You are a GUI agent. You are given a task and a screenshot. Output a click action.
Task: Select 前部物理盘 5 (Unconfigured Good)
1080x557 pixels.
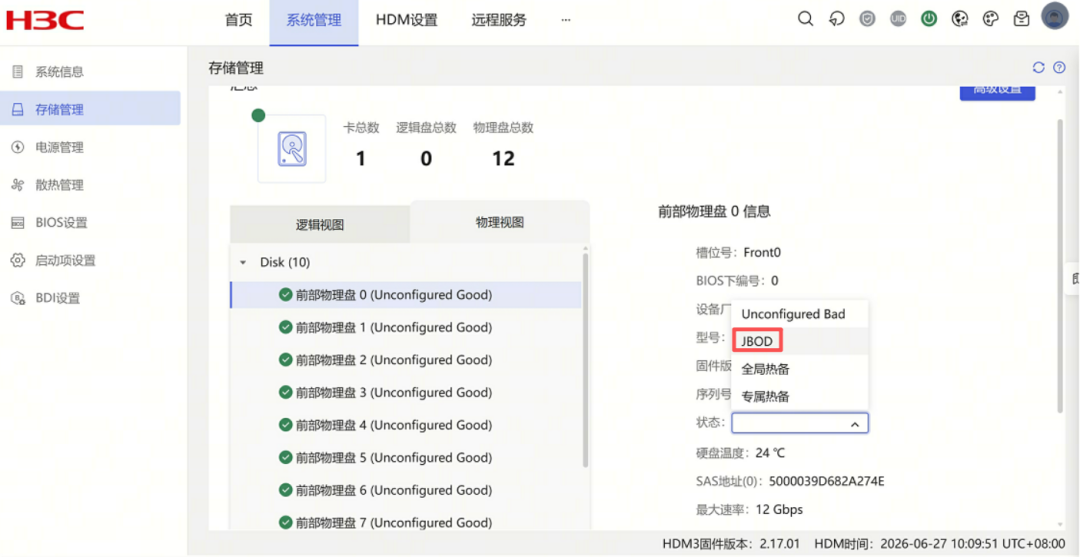(406, 458)
